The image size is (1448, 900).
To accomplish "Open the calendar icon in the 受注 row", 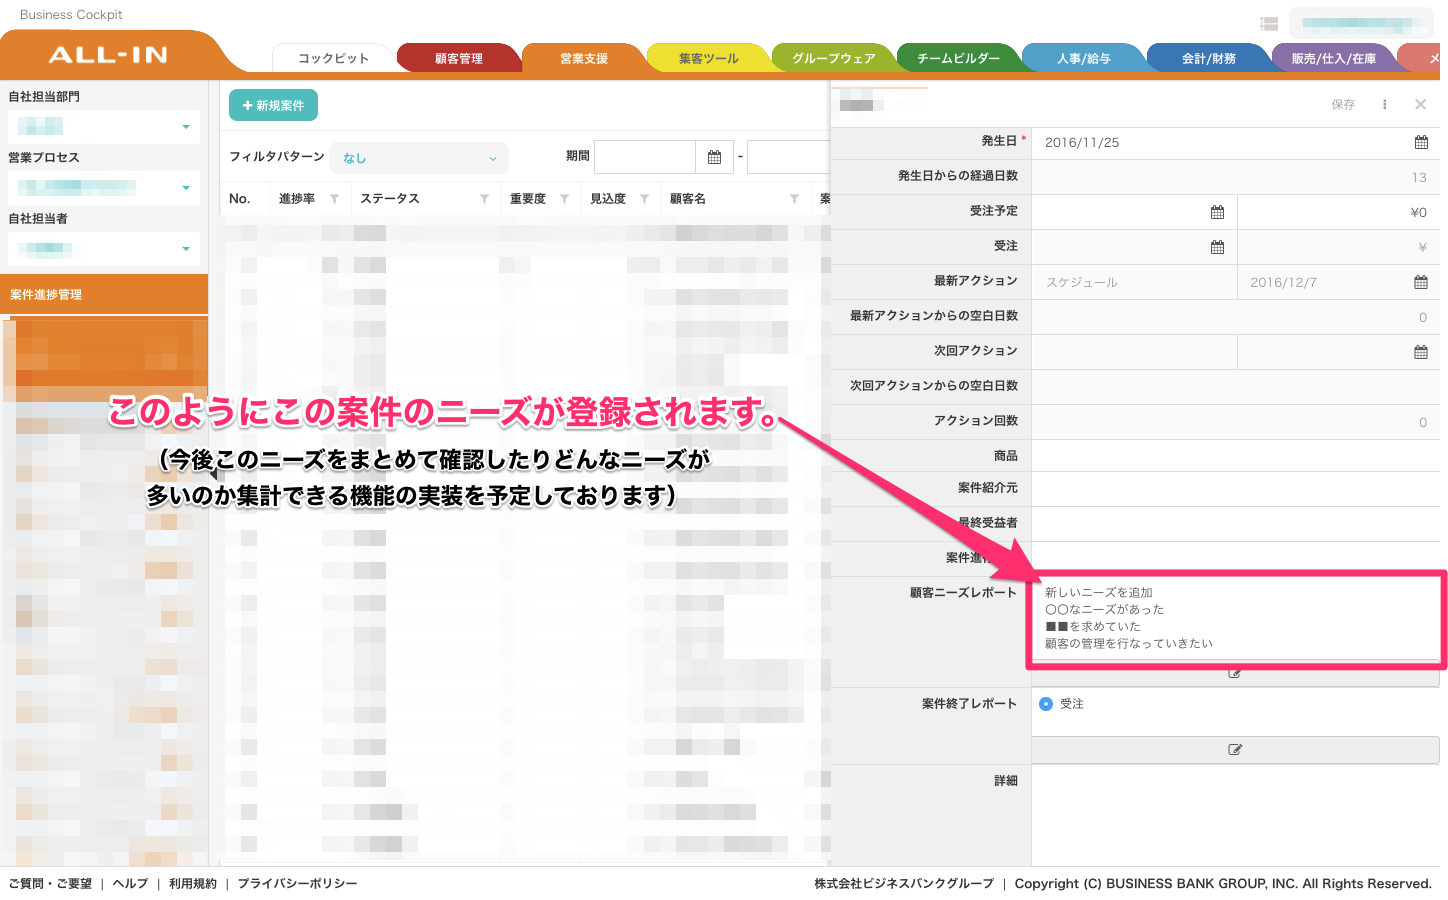I will [x=1217, y=247].
